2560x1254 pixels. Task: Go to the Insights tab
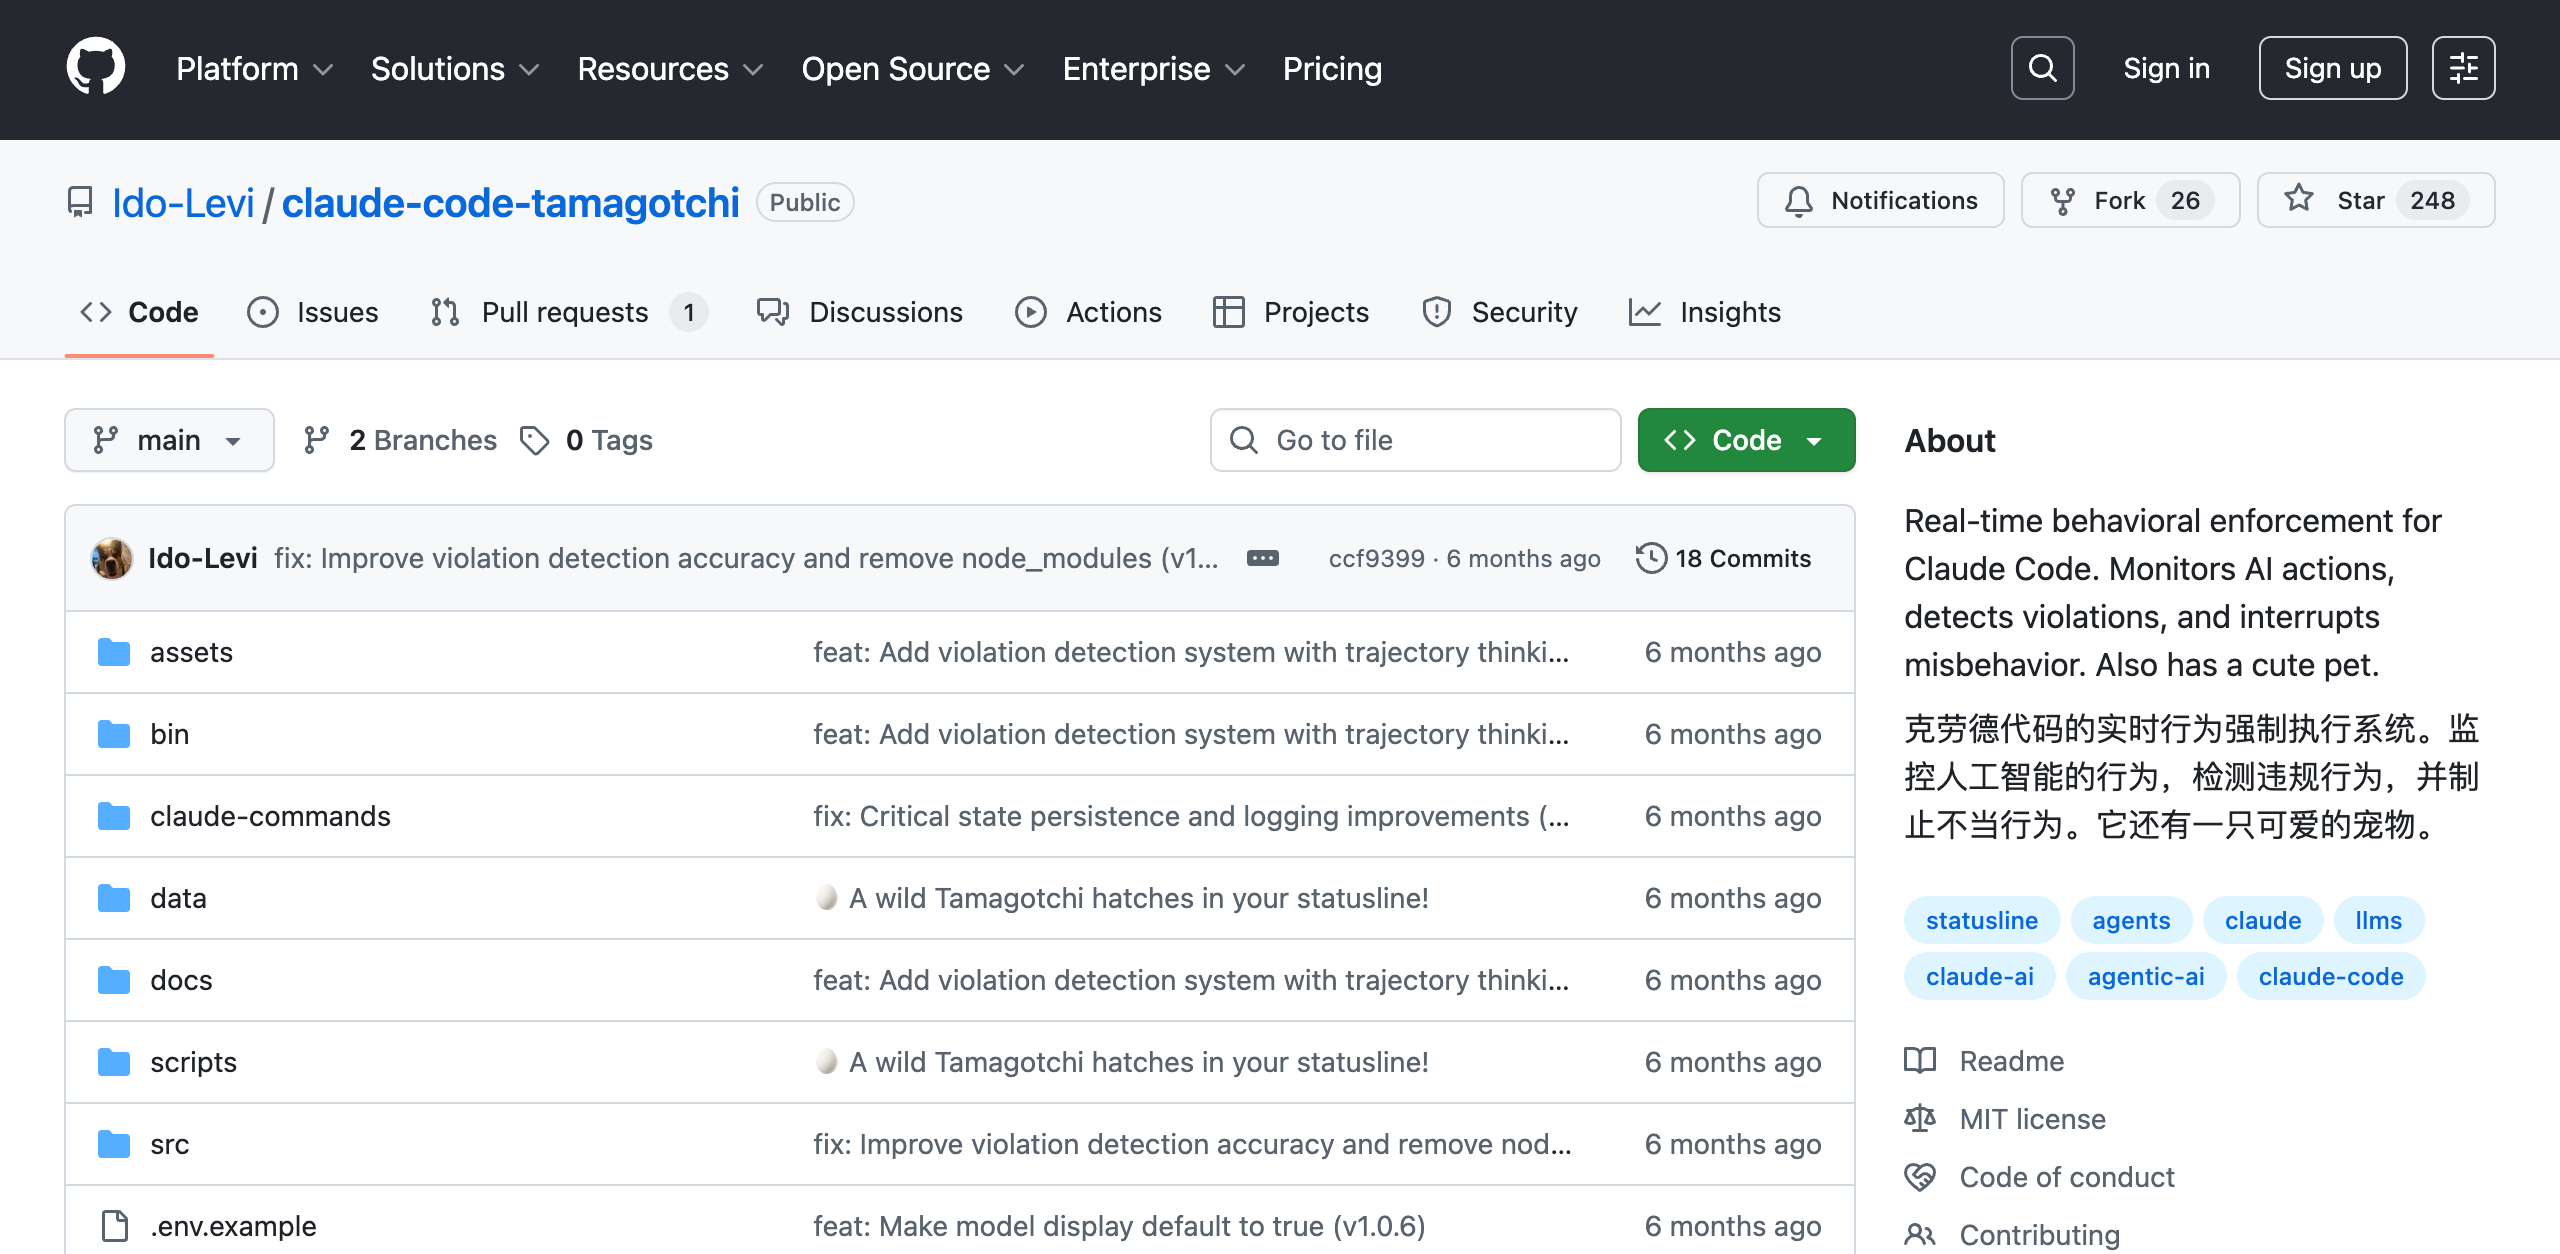(x=1705, y=312)
